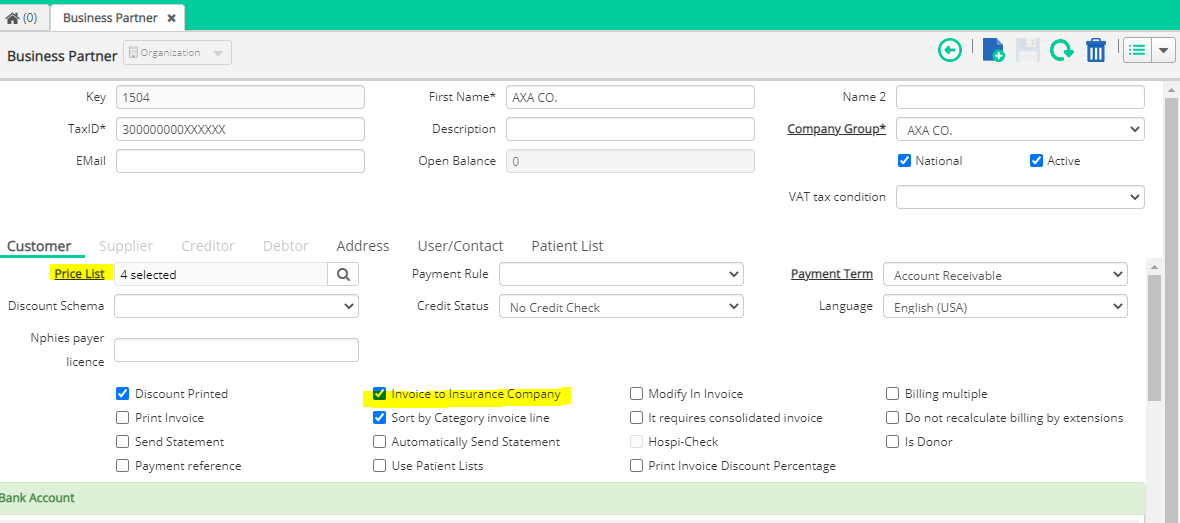Click the Price List link label

(x=80, y=273)
